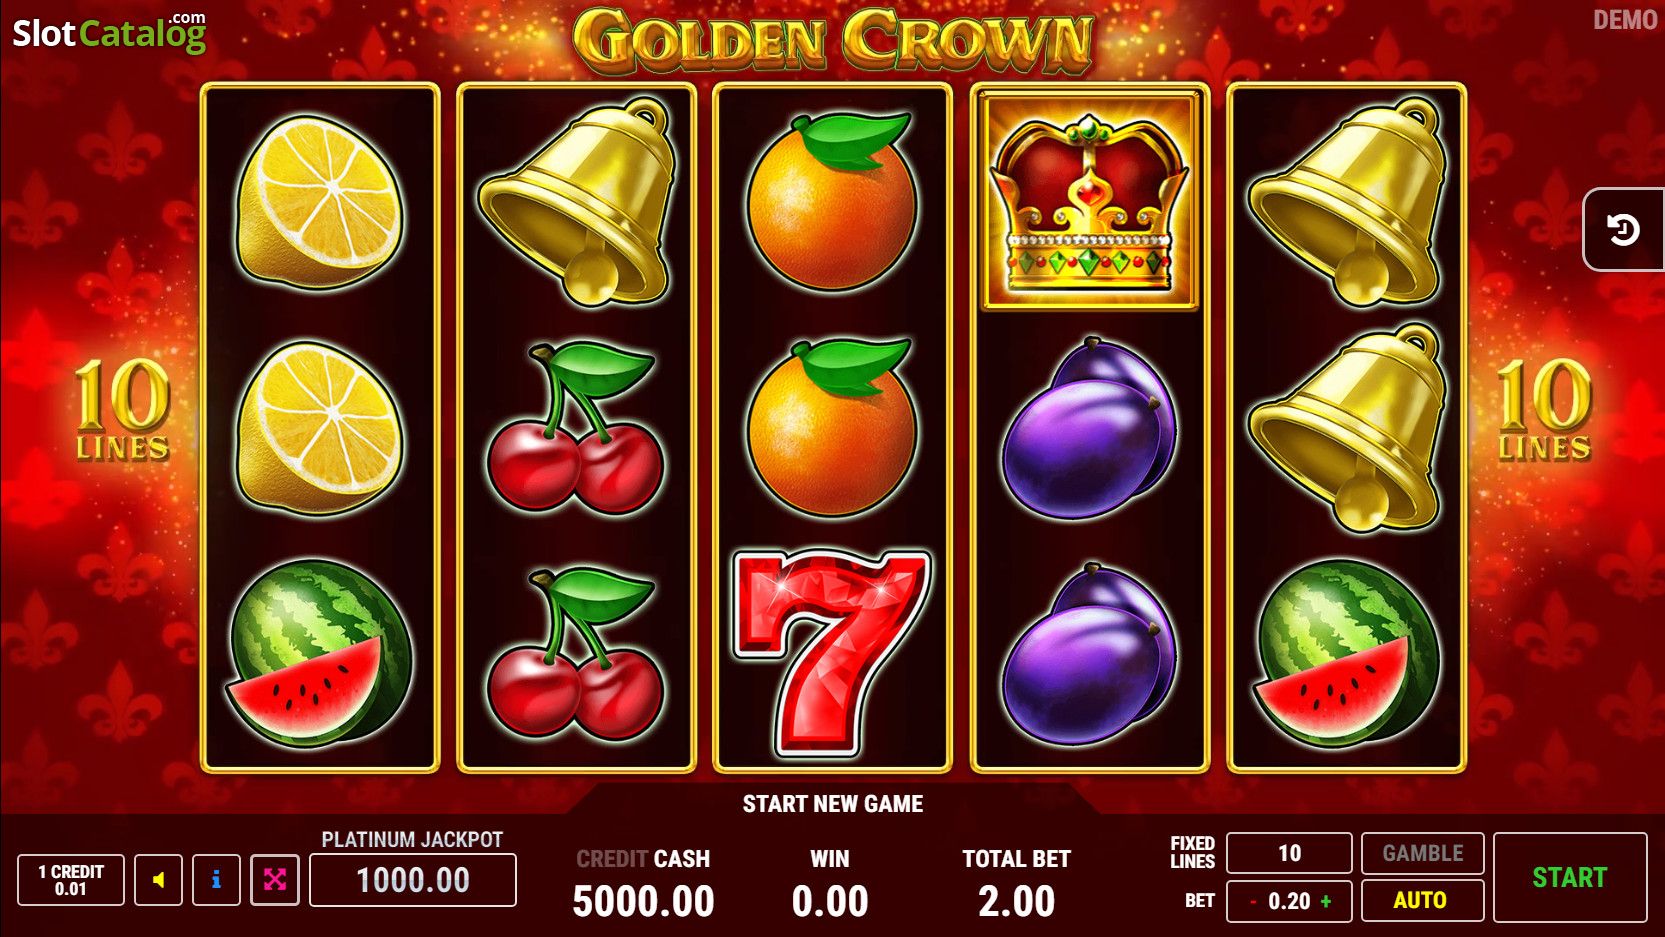Click the red seven symbol
The height and width of the screenshot is (937, 1665).
[x=832, y=652]
